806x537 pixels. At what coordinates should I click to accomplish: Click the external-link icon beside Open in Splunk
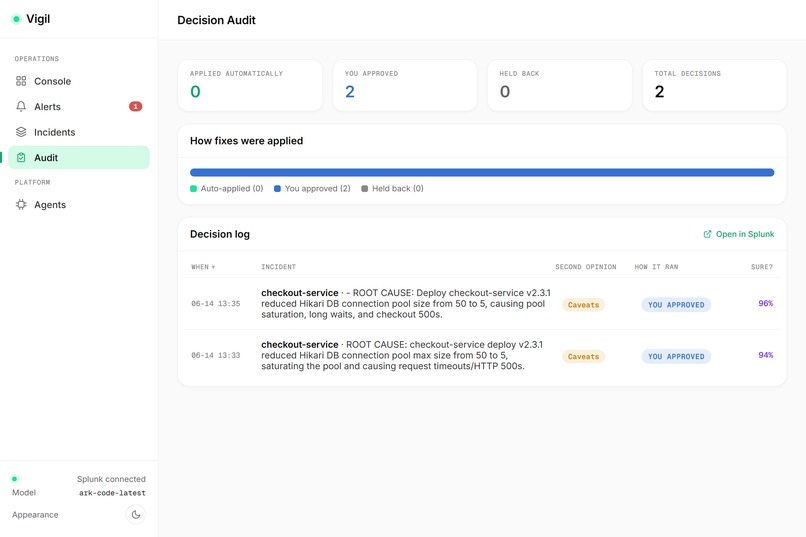[x=707, y=234]
